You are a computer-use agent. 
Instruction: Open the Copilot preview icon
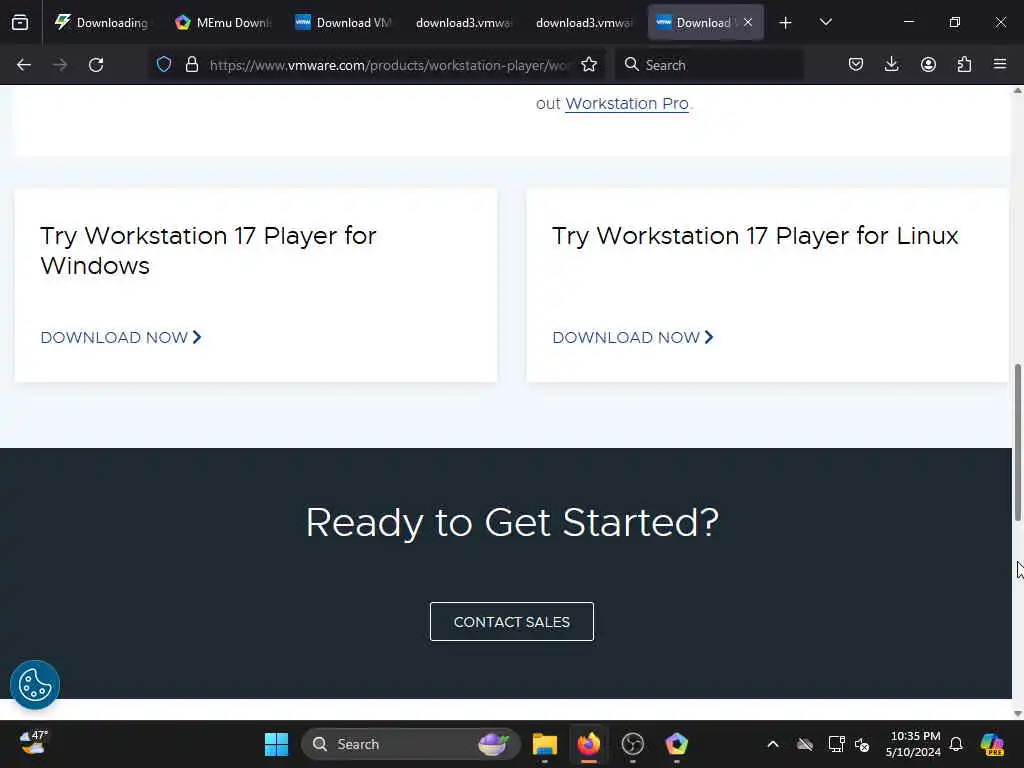[992, 744]
